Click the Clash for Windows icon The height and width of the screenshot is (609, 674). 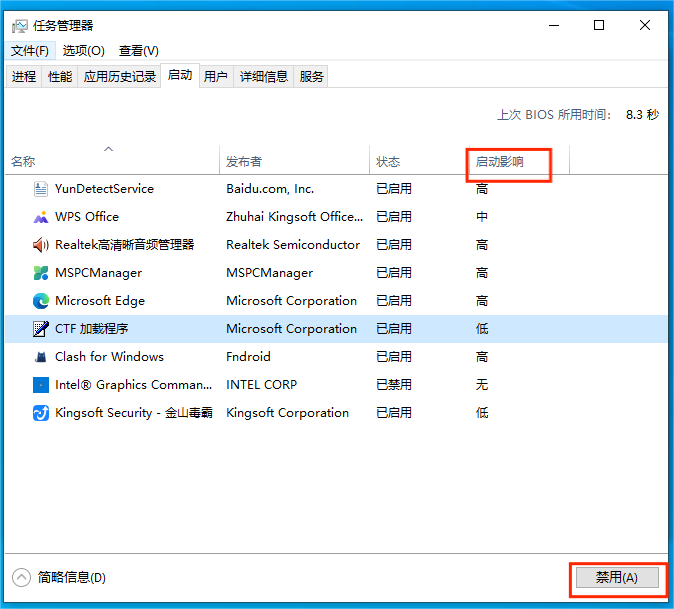tap(41, 357)
